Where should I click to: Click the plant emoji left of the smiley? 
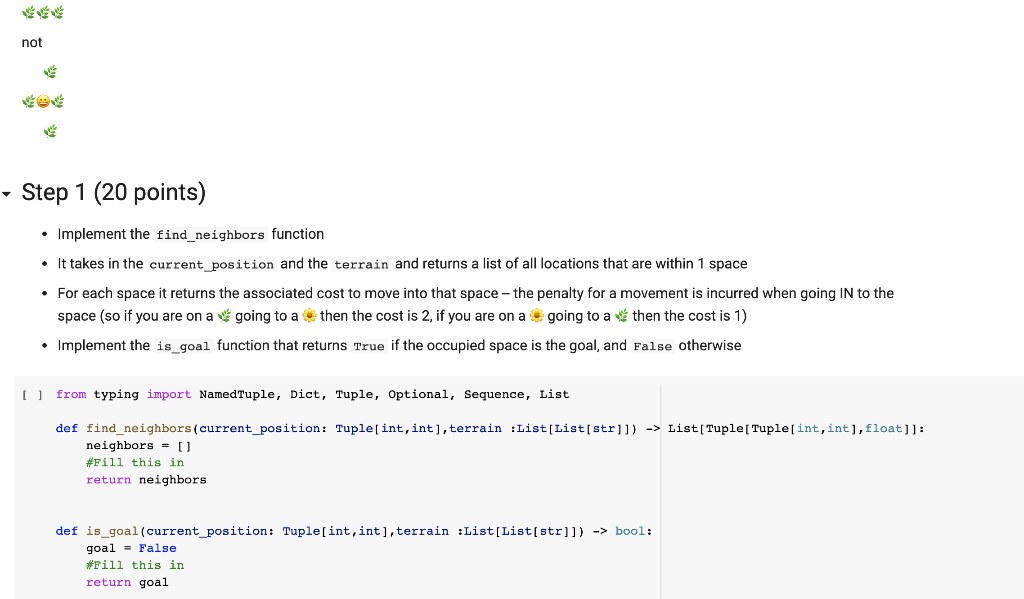tap(29, 101)
